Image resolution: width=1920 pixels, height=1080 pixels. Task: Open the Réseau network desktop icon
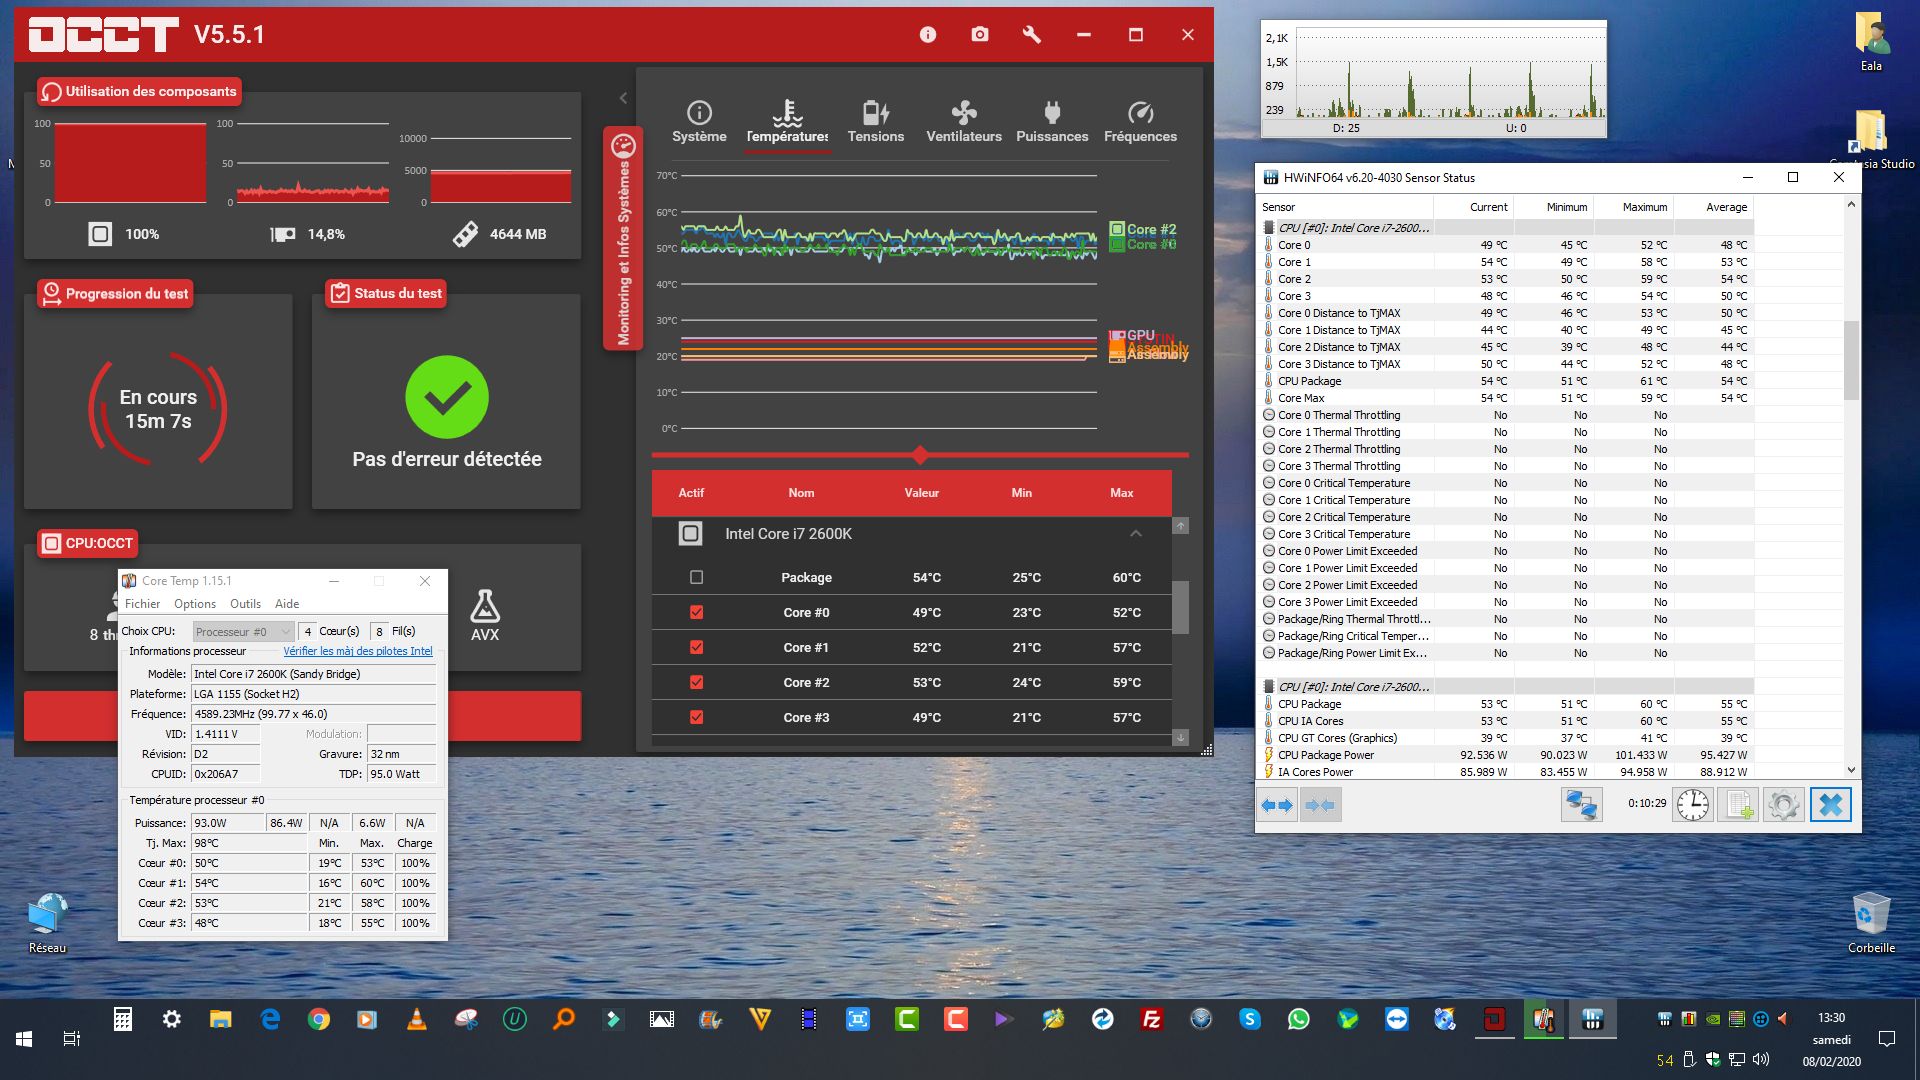[x=48, y=922]
